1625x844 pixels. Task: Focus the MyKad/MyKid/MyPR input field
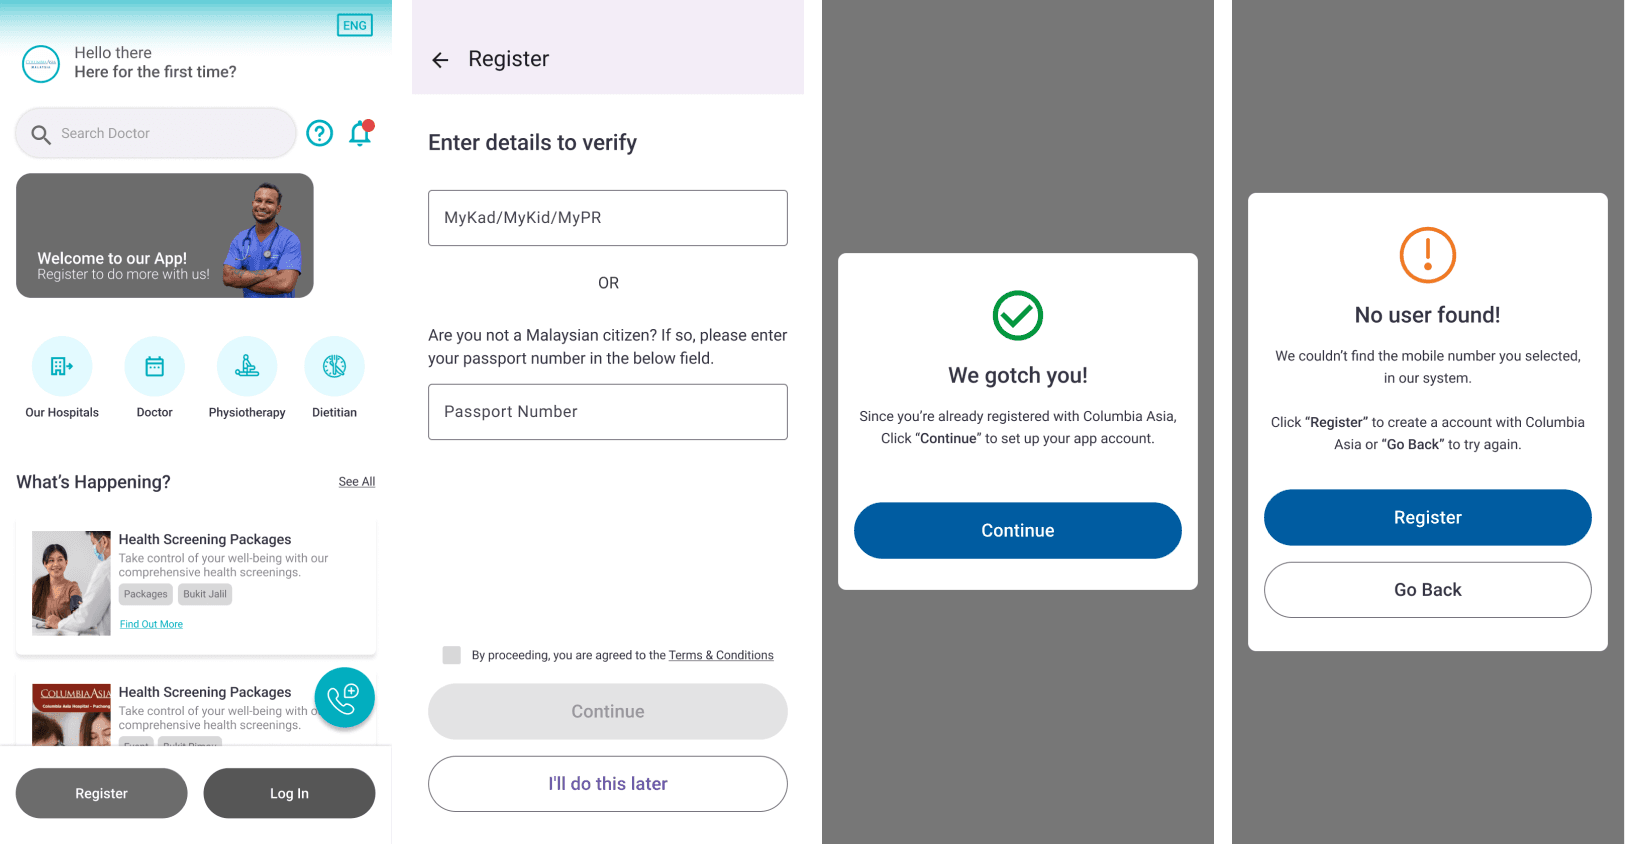pyautogui.click(x=608, y=218)
